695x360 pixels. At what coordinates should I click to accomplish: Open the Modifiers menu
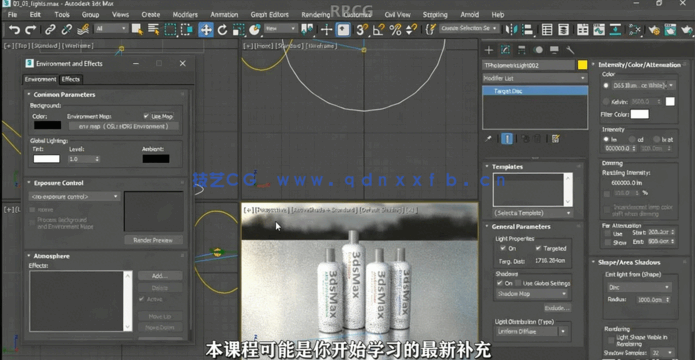point(185,15)
